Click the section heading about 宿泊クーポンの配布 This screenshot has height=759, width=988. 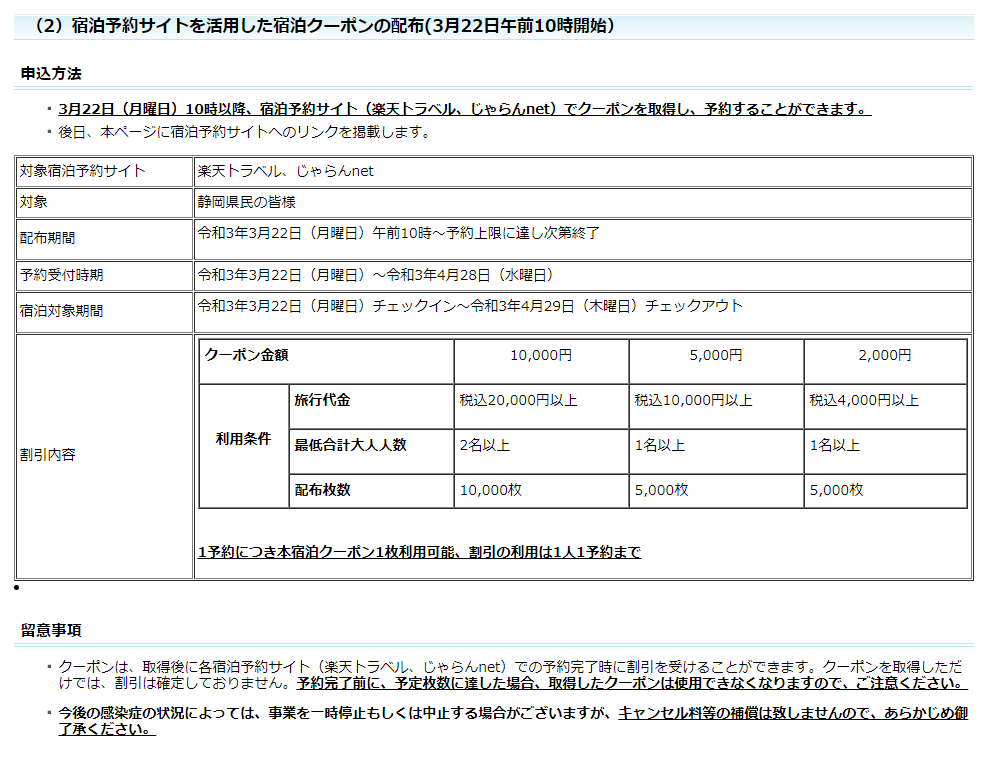325,27
